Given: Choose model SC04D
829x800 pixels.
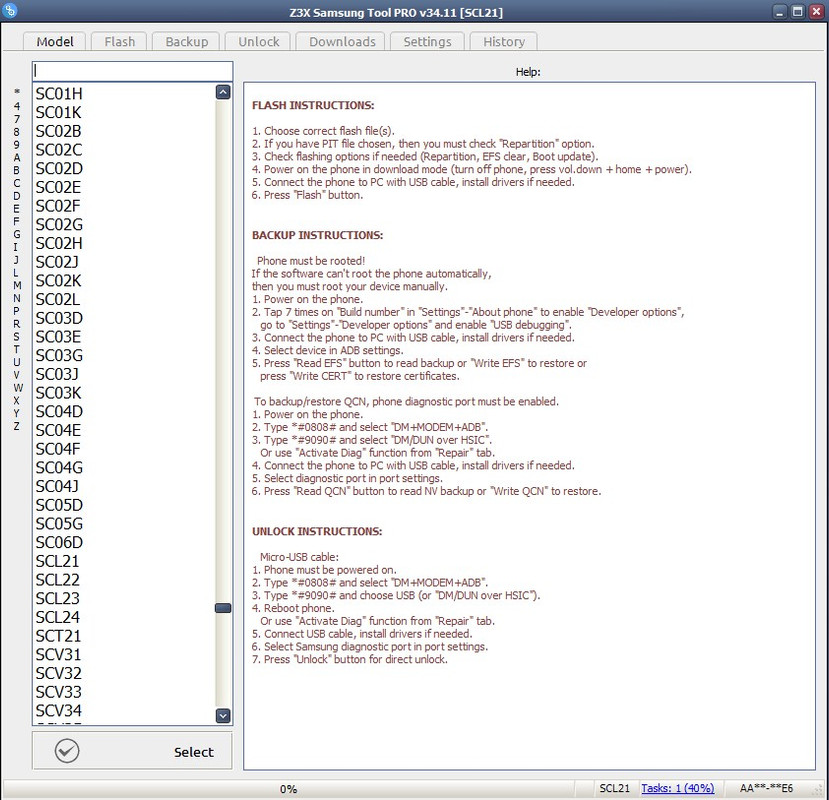Looking at the screenshot, I should (124, 411).
